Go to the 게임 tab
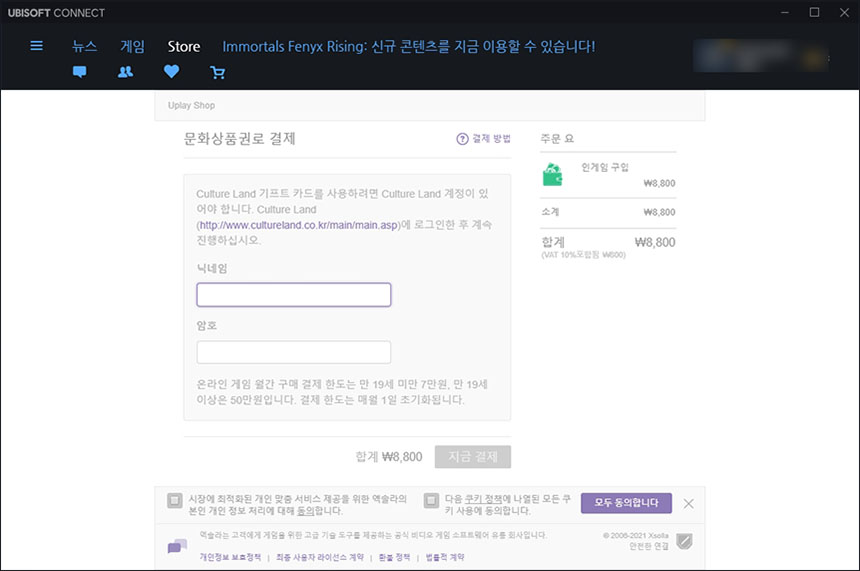860x571 pixels. coord(132,46)
